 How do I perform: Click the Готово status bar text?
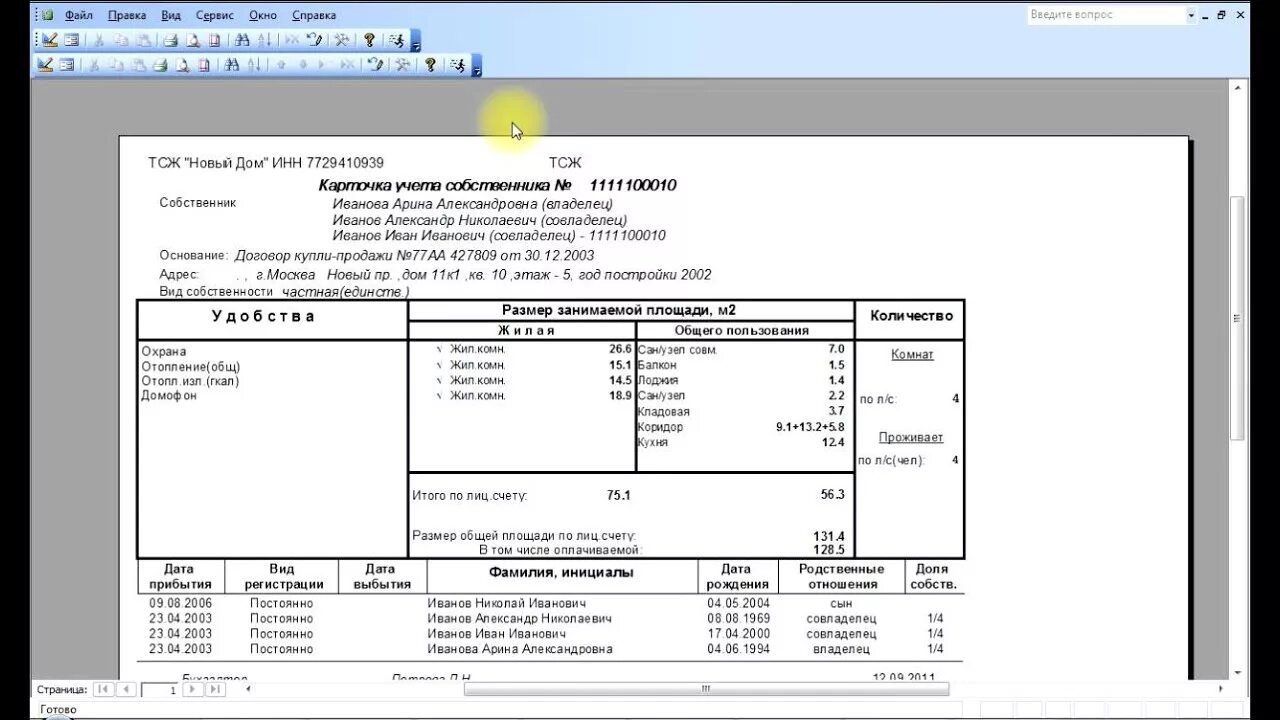click(58, 709)
